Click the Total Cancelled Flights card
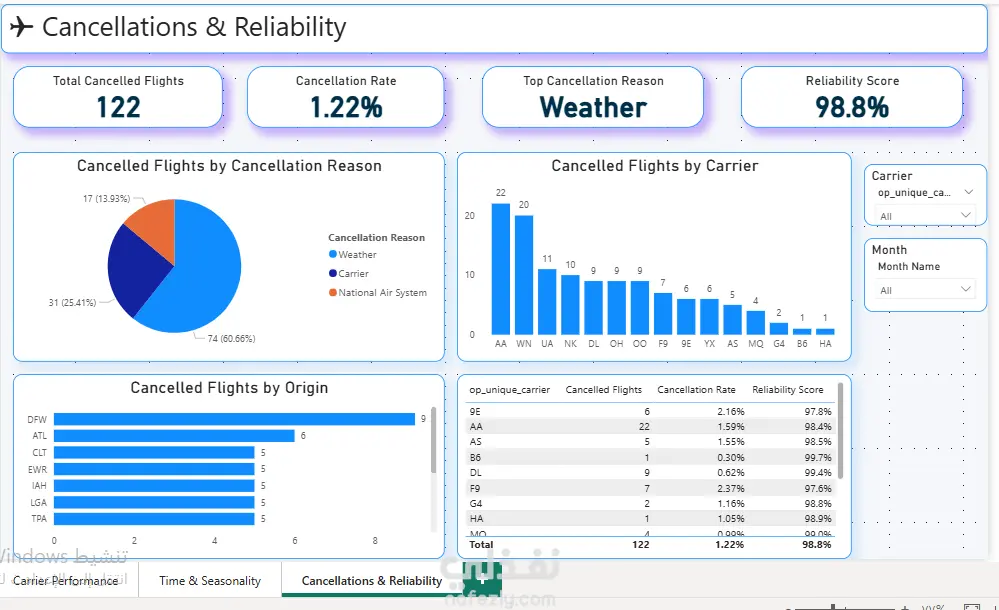 [118, 97]
